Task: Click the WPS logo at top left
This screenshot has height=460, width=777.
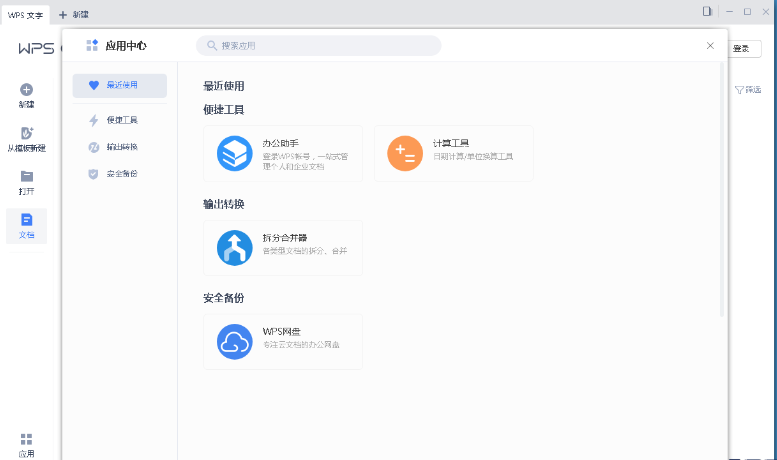Action: point(36,49)
